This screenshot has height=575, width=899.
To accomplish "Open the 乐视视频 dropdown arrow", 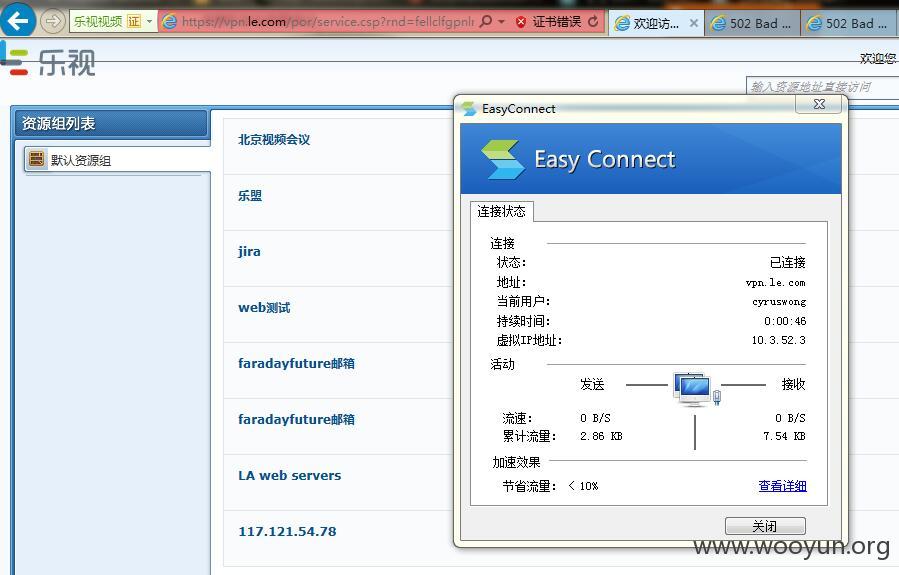I will [150, 22].
